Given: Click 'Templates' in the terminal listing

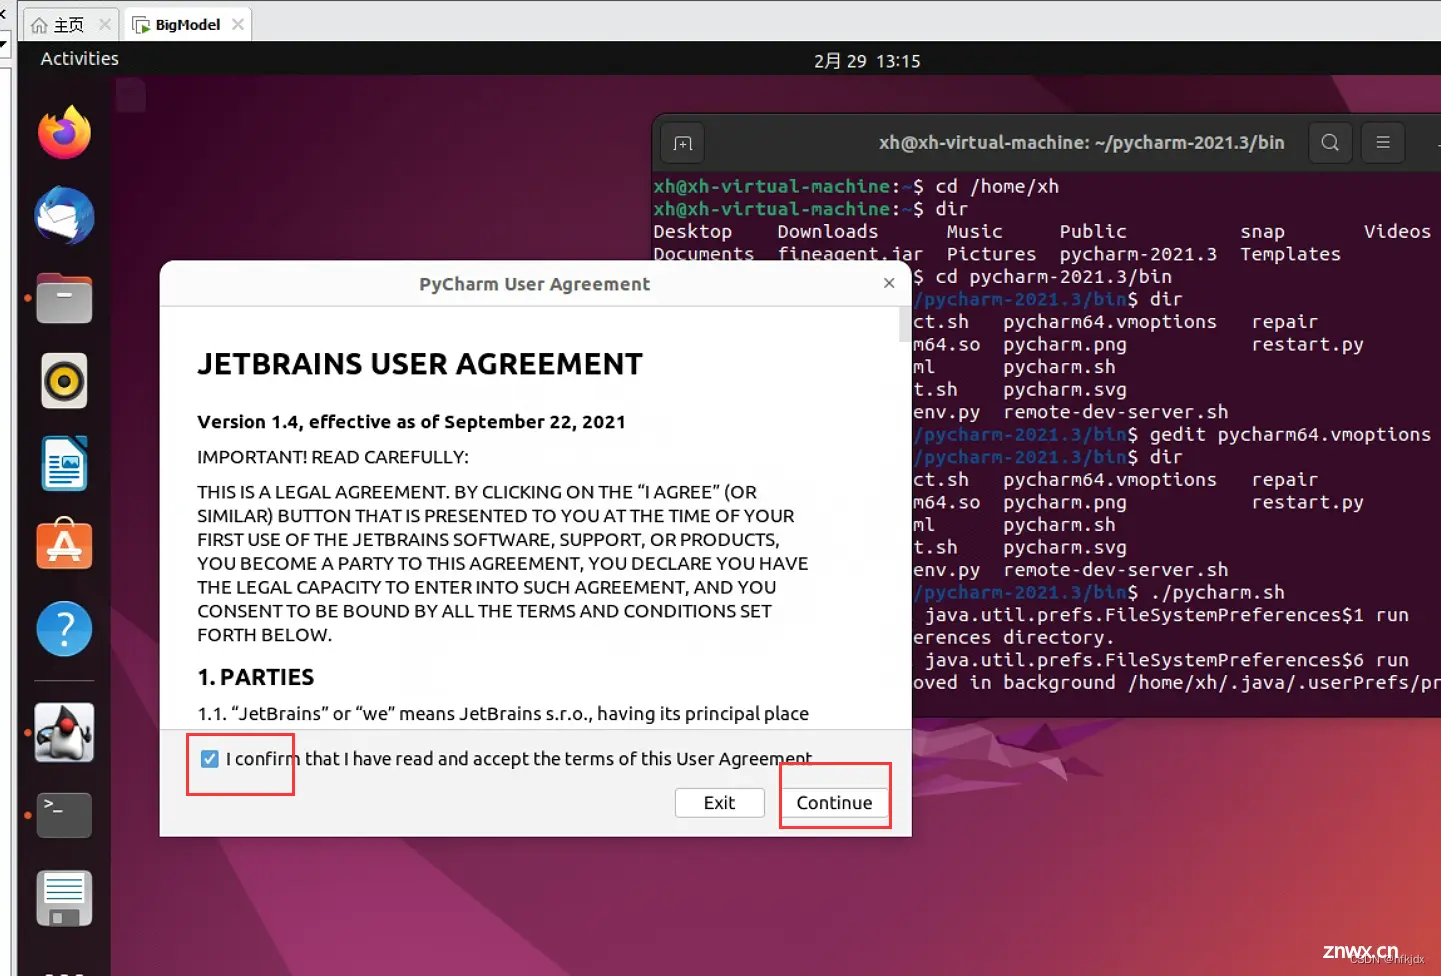Looking at the screenshot, I should pyautogui.click(x=1291, y=254).
